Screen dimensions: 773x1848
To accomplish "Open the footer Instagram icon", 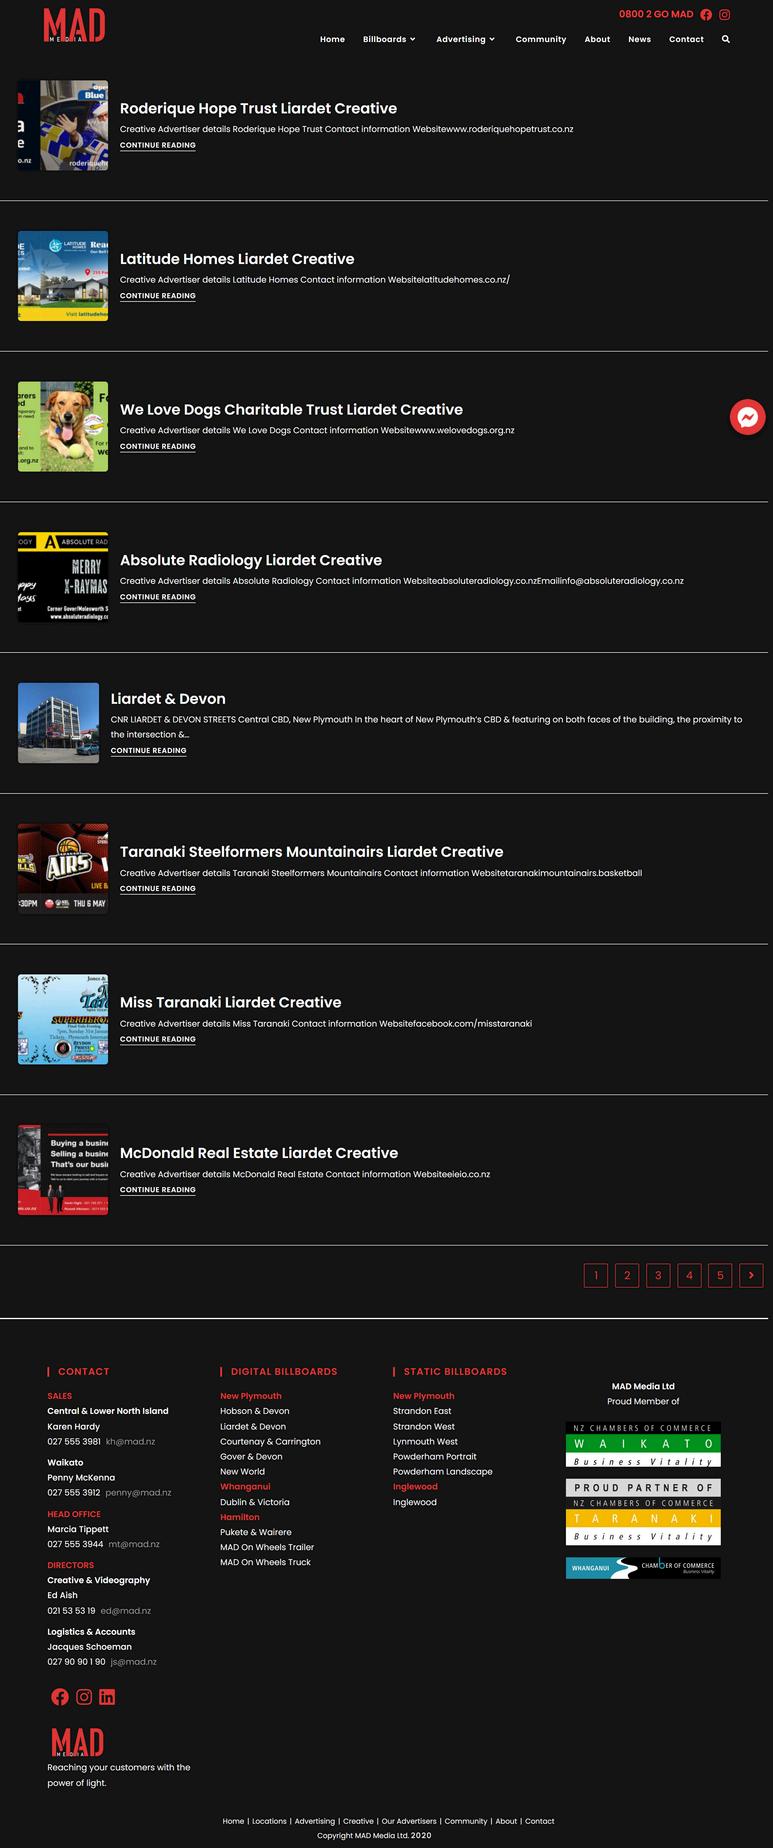I will [x=84, y=1696].
